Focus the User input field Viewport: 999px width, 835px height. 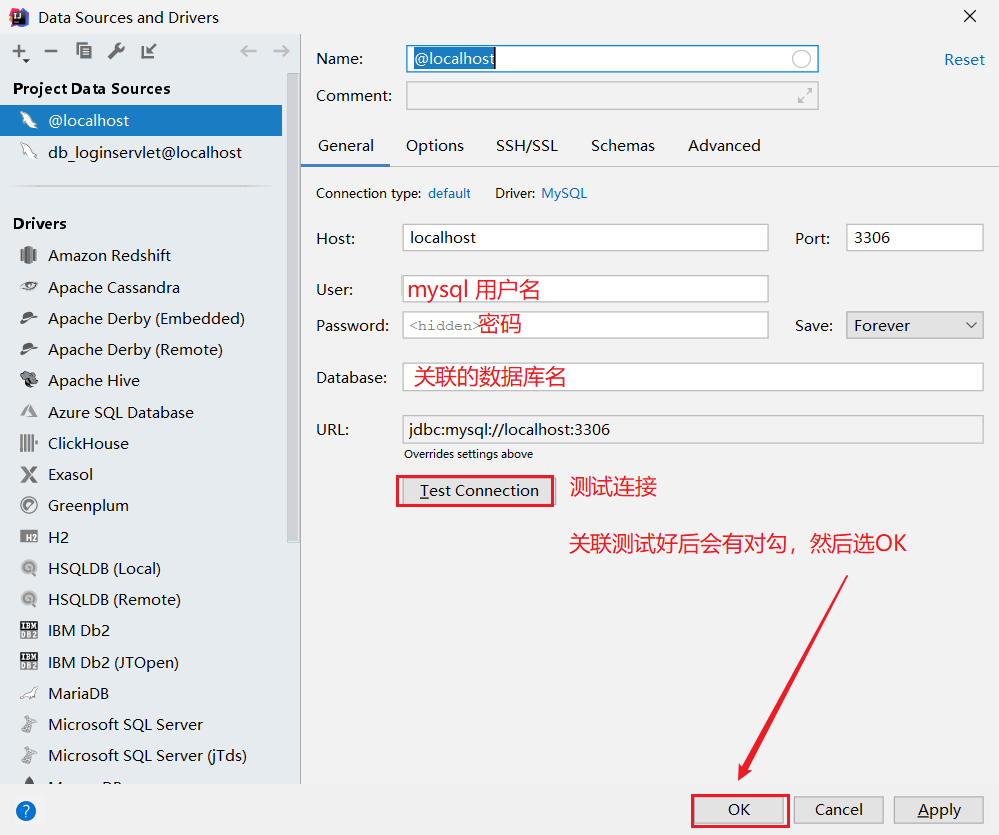(585, 289)
